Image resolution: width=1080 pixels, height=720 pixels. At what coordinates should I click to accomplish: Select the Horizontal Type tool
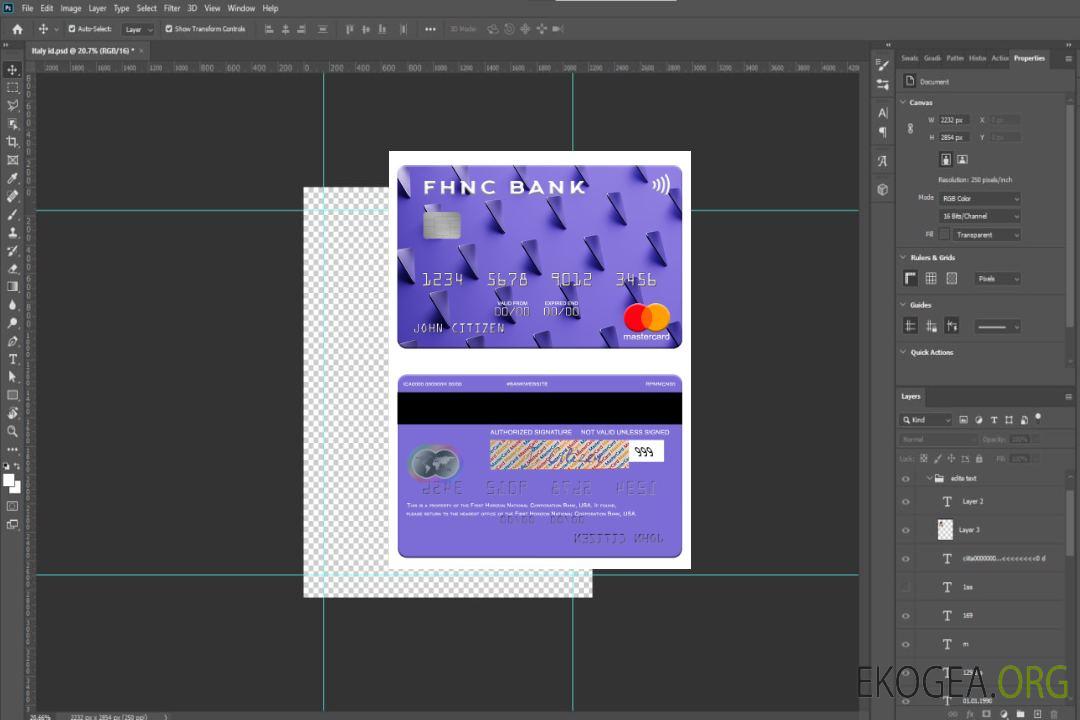coord(13,359)
